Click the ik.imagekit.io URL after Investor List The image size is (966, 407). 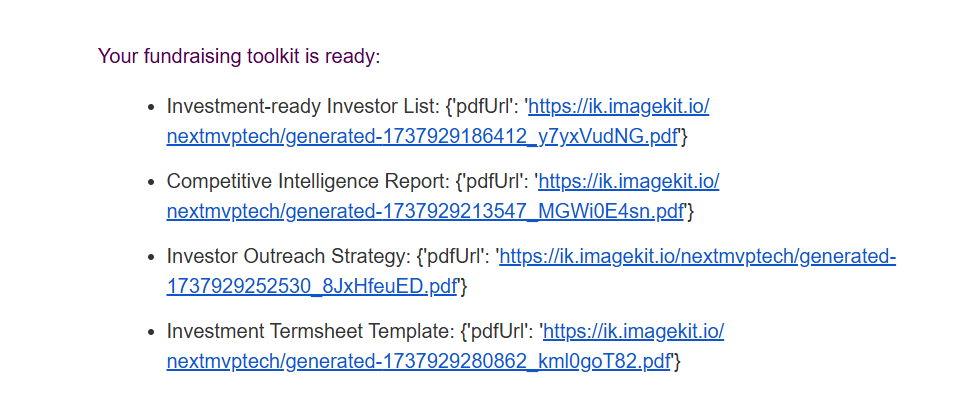[x=619, y=107]
